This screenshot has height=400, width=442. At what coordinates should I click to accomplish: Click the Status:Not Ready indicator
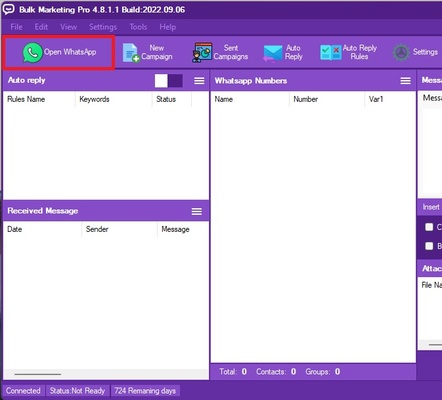[77, 391]
